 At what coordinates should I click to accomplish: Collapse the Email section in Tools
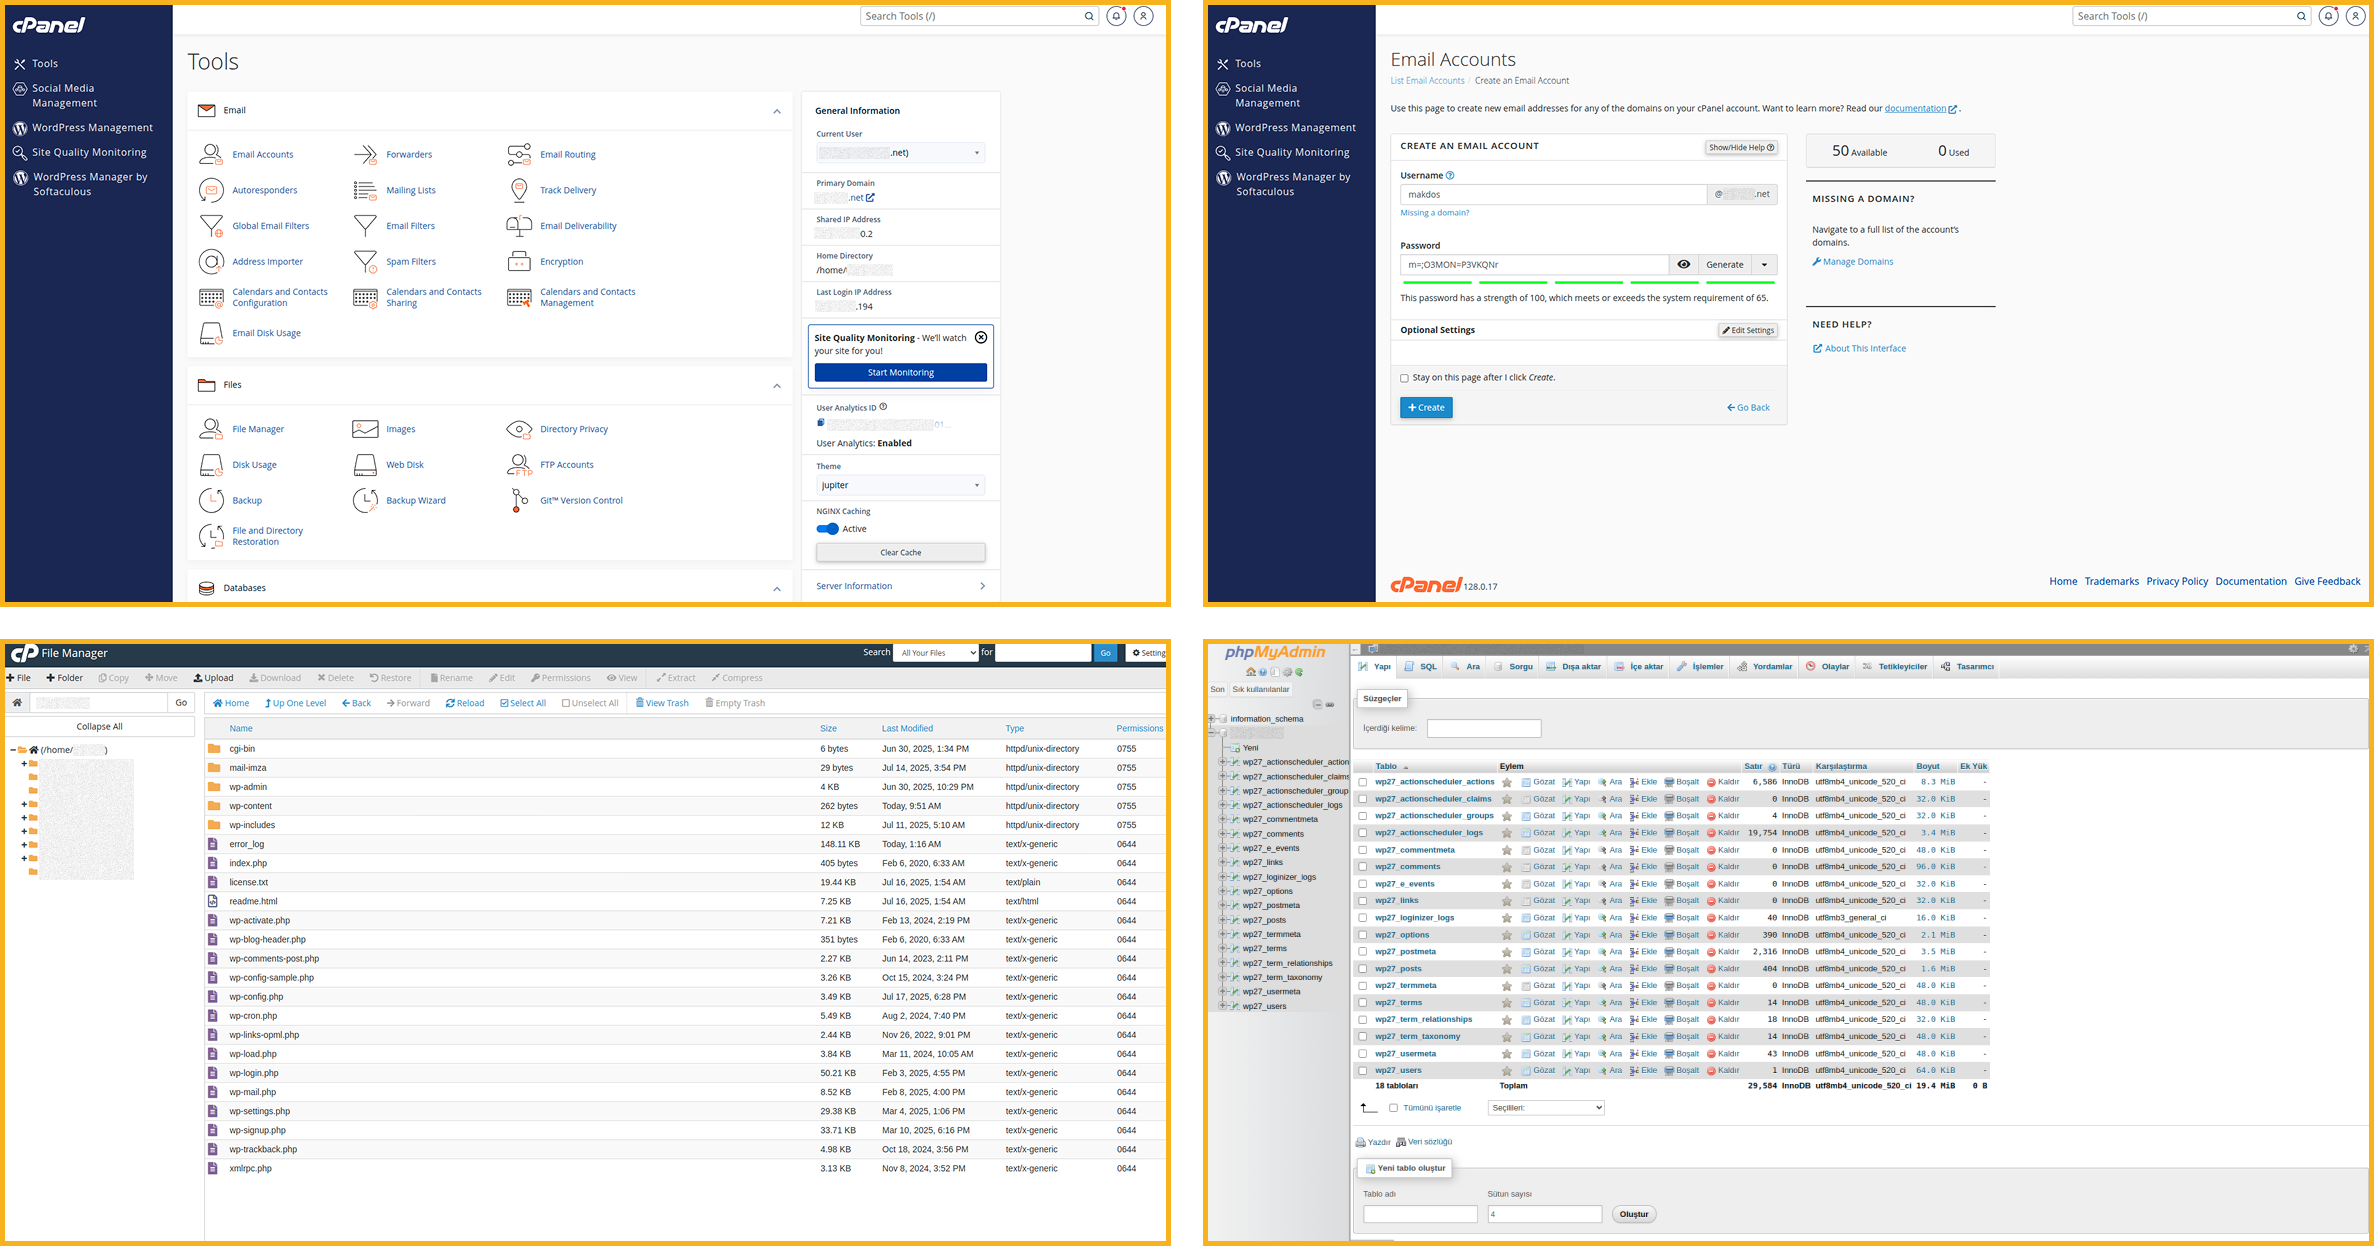[777, 110]
